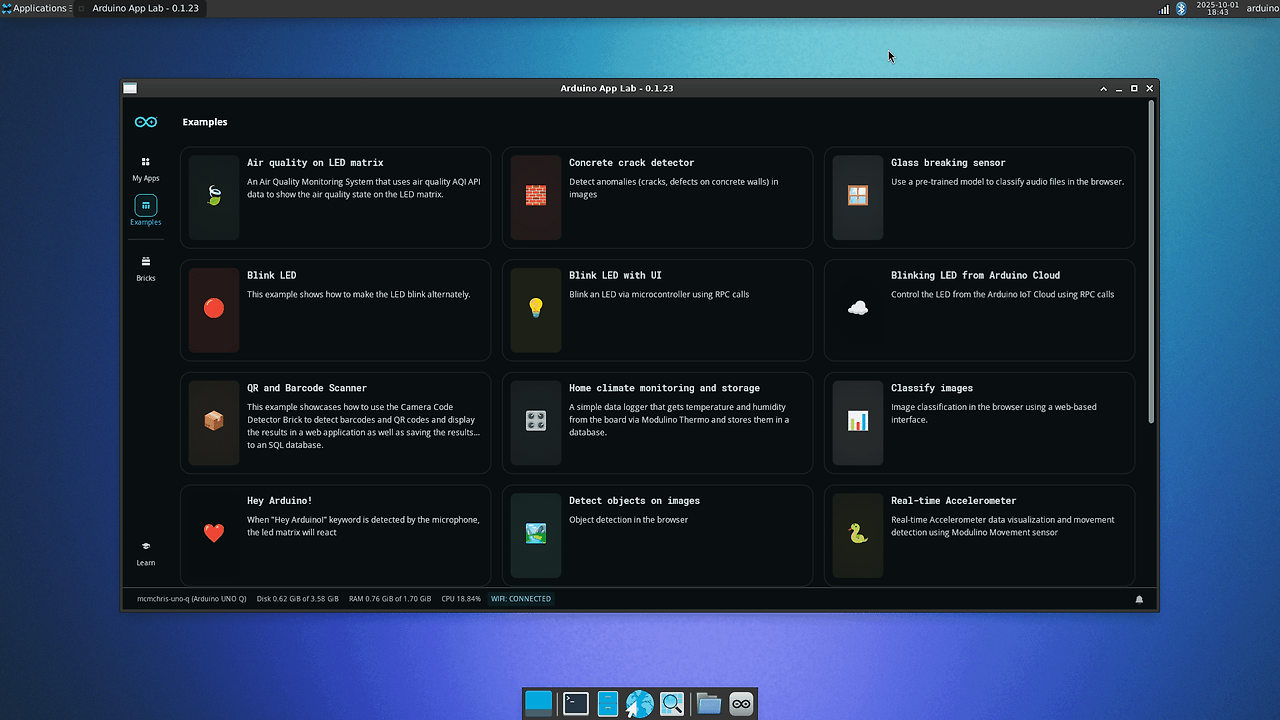Click the window icon of Glass breaking sensor

[858, 196]
